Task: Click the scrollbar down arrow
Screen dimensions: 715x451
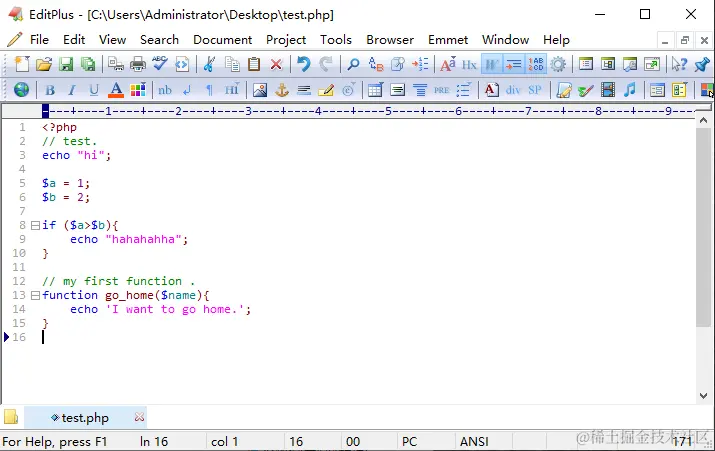Action: point(703,396)
